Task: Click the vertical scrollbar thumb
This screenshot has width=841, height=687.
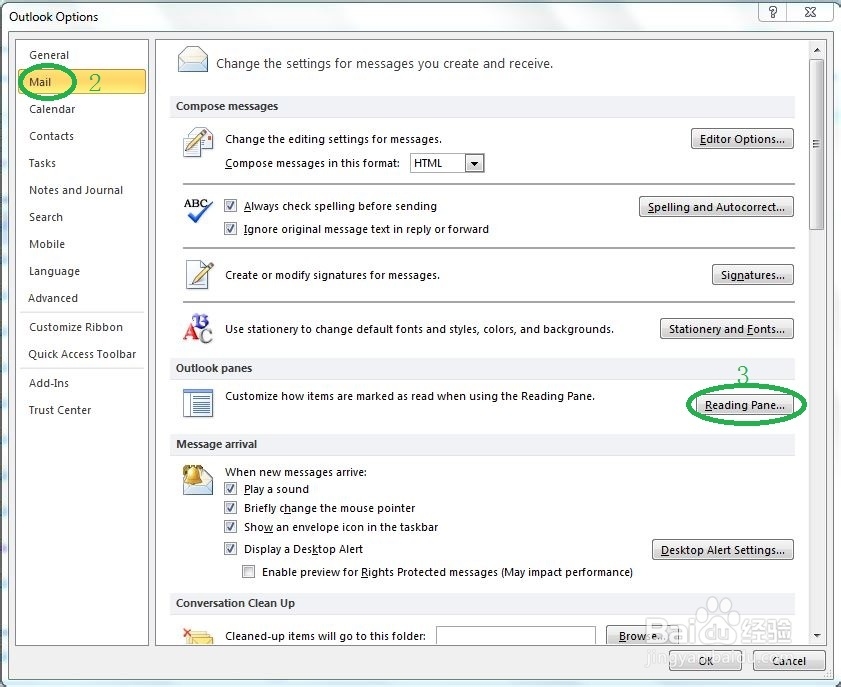Action: coord(817,144)
